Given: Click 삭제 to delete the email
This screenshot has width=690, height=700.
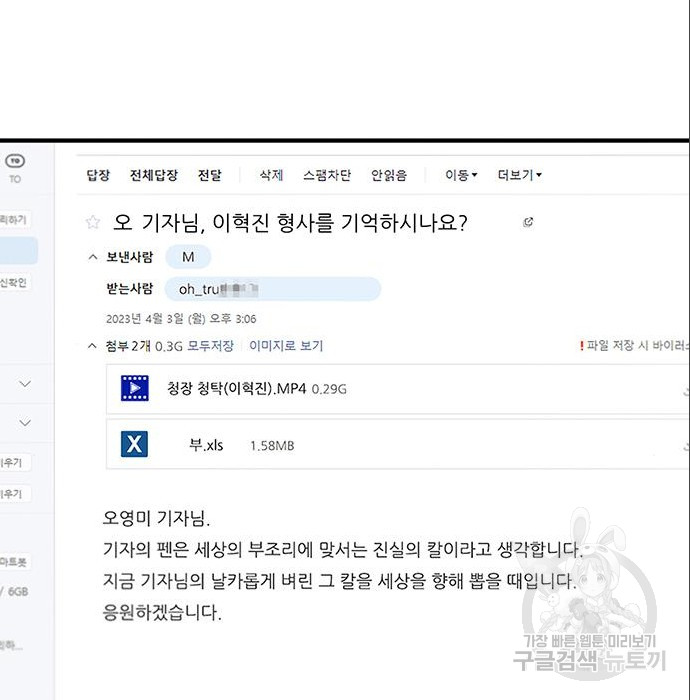Looking at the screenshot, I should (271, 175).
